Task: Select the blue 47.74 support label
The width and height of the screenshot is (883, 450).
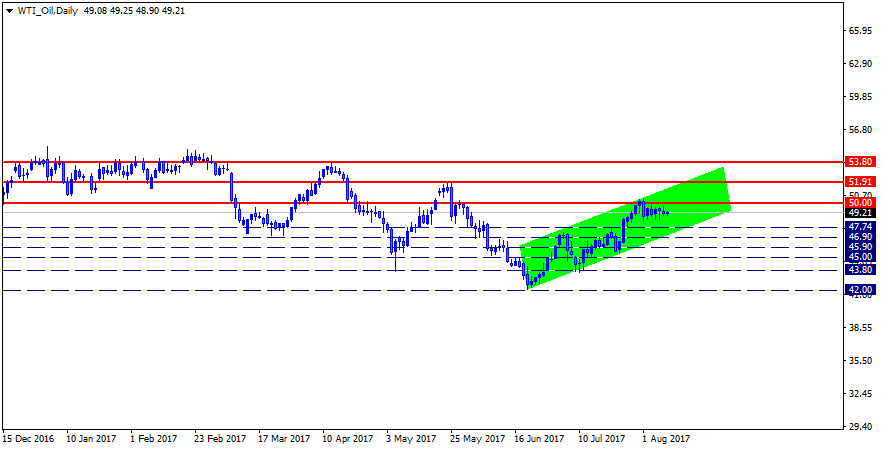Action: pos(860,227)
